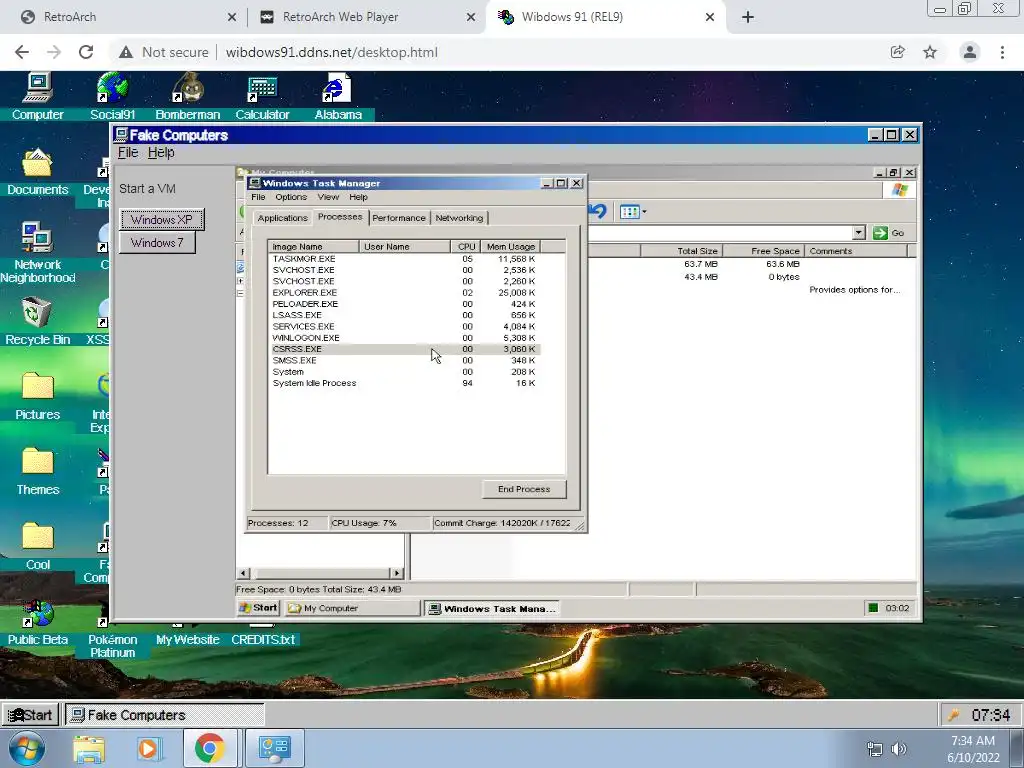
Task: Reload the page in Chrome
Action: tap(86, 52)
